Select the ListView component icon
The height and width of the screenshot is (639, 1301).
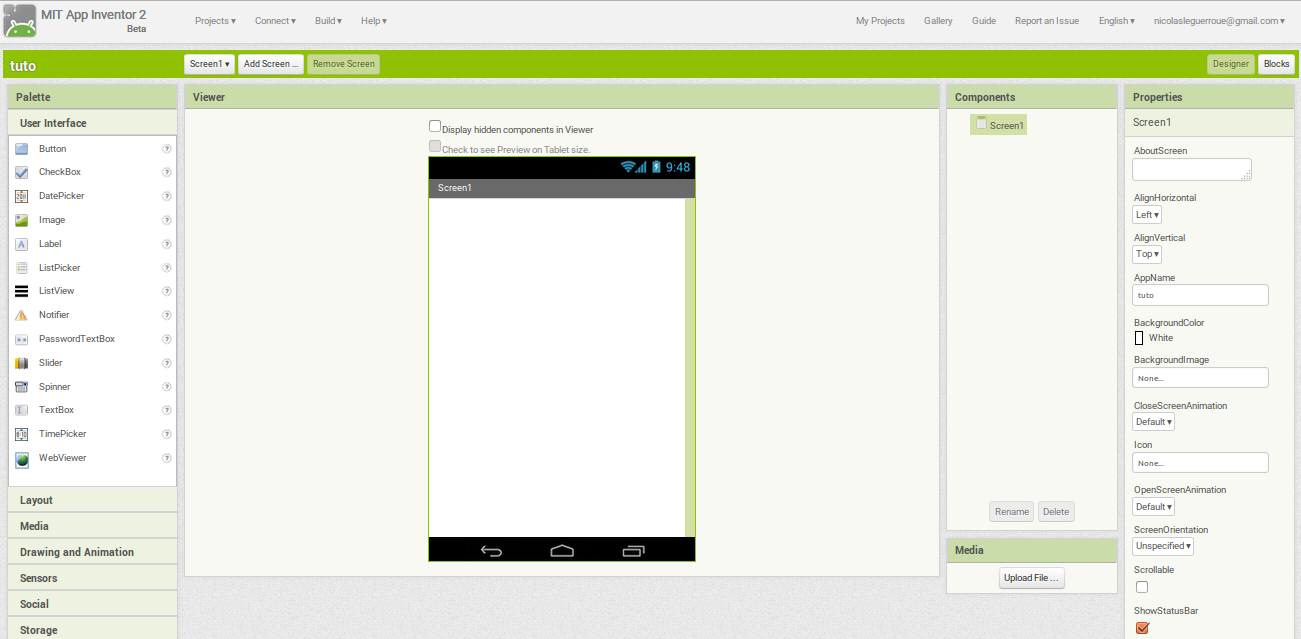21,291
